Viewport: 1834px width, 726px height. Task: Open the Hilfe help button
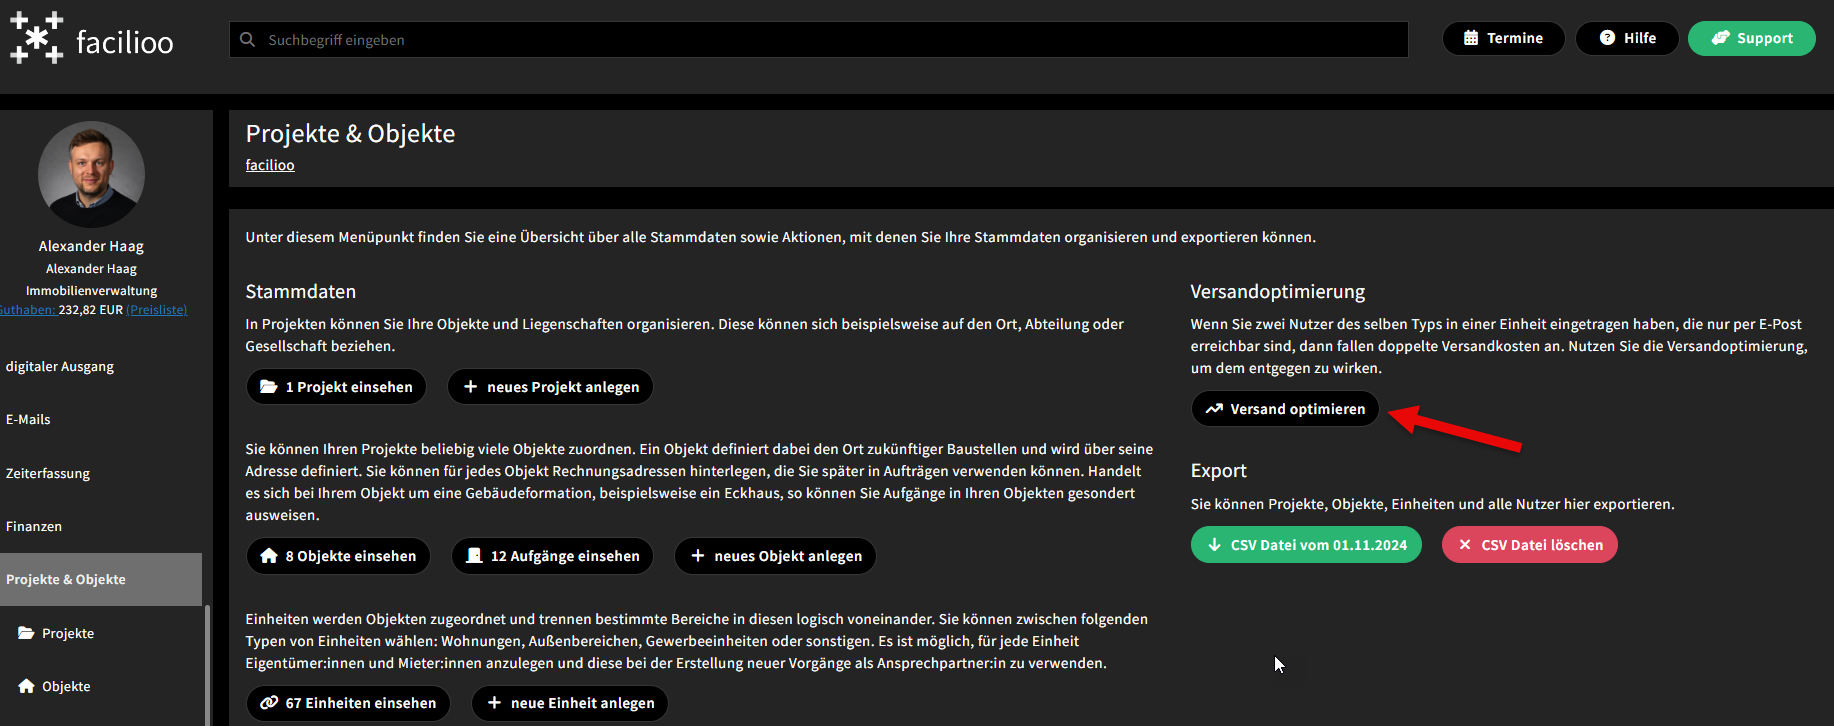click(1627, 38)
